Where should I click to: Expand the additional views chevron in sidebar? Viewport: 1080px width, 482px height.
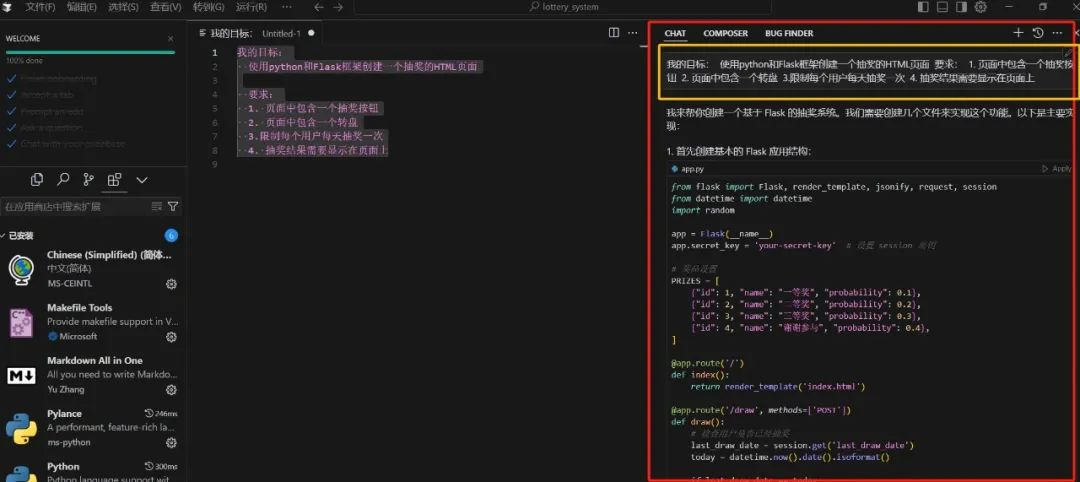(x=142, y=180)
